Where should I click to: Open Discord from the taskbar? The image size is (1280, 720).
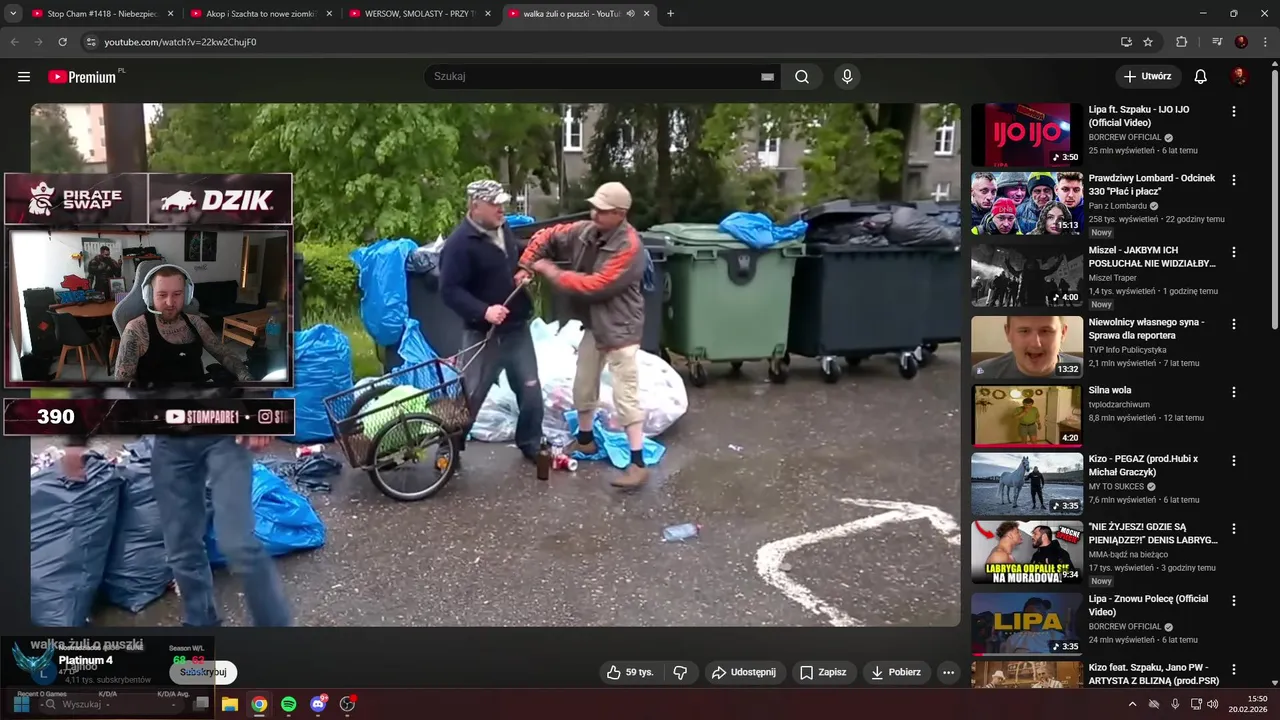(318, 704)
